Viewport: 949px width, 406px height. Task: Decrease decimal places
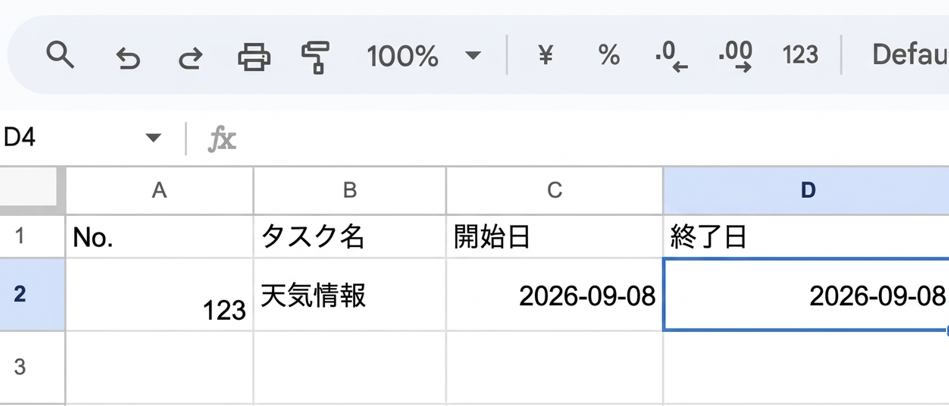coord(672,57)
